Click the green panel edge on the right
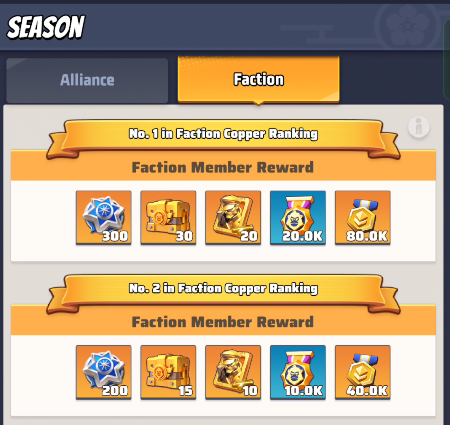The image size is (450, 425). pos(447,59)
